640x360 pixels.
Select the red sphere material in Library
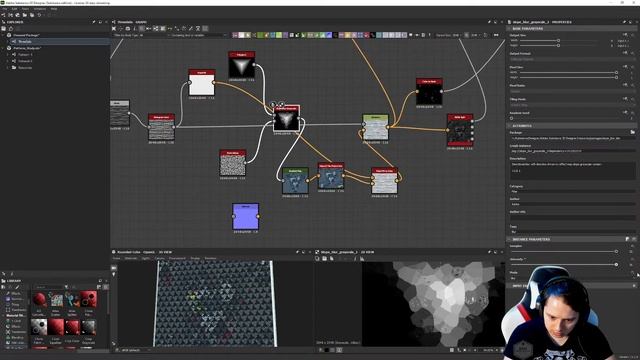40,300
